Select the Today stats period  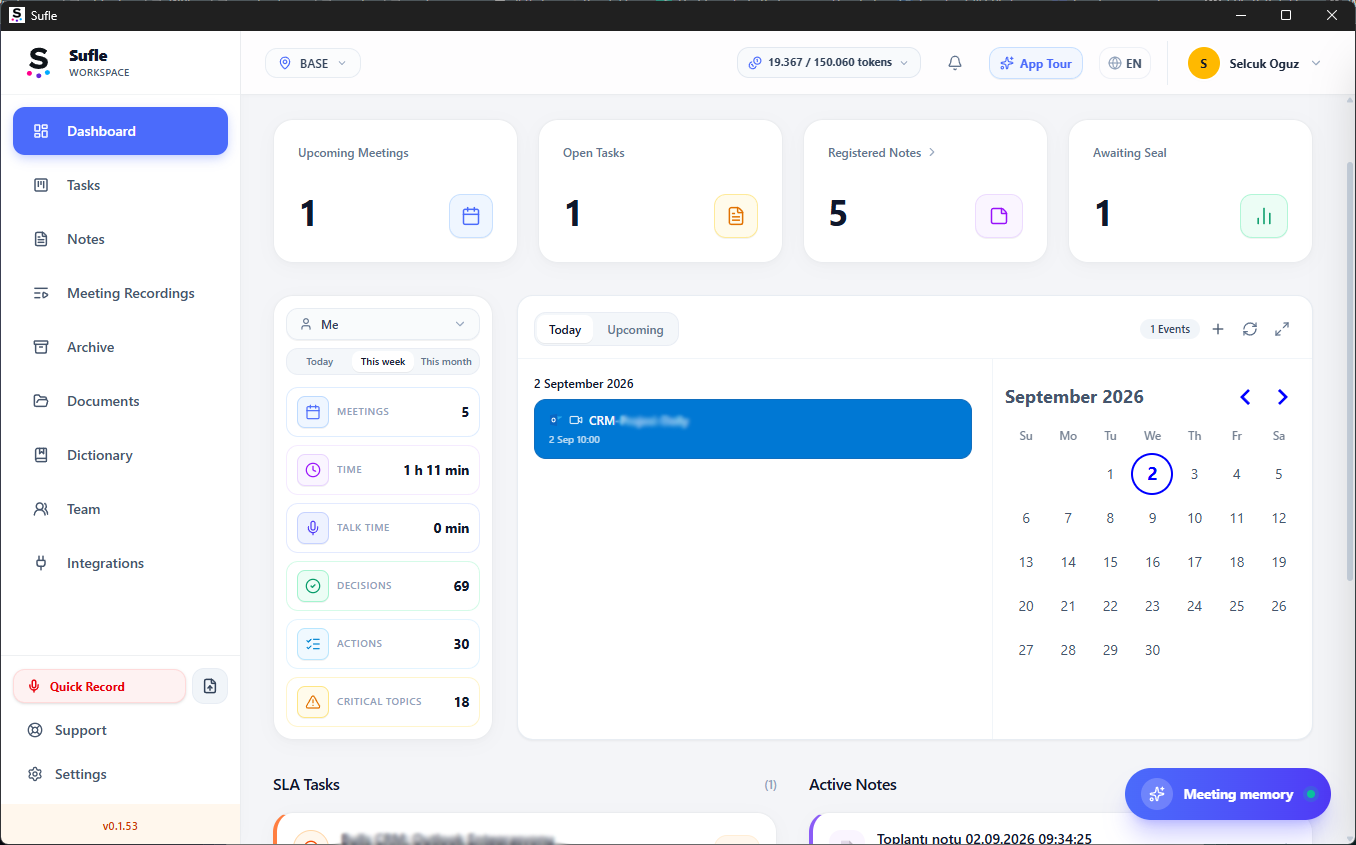coord(320,361)
